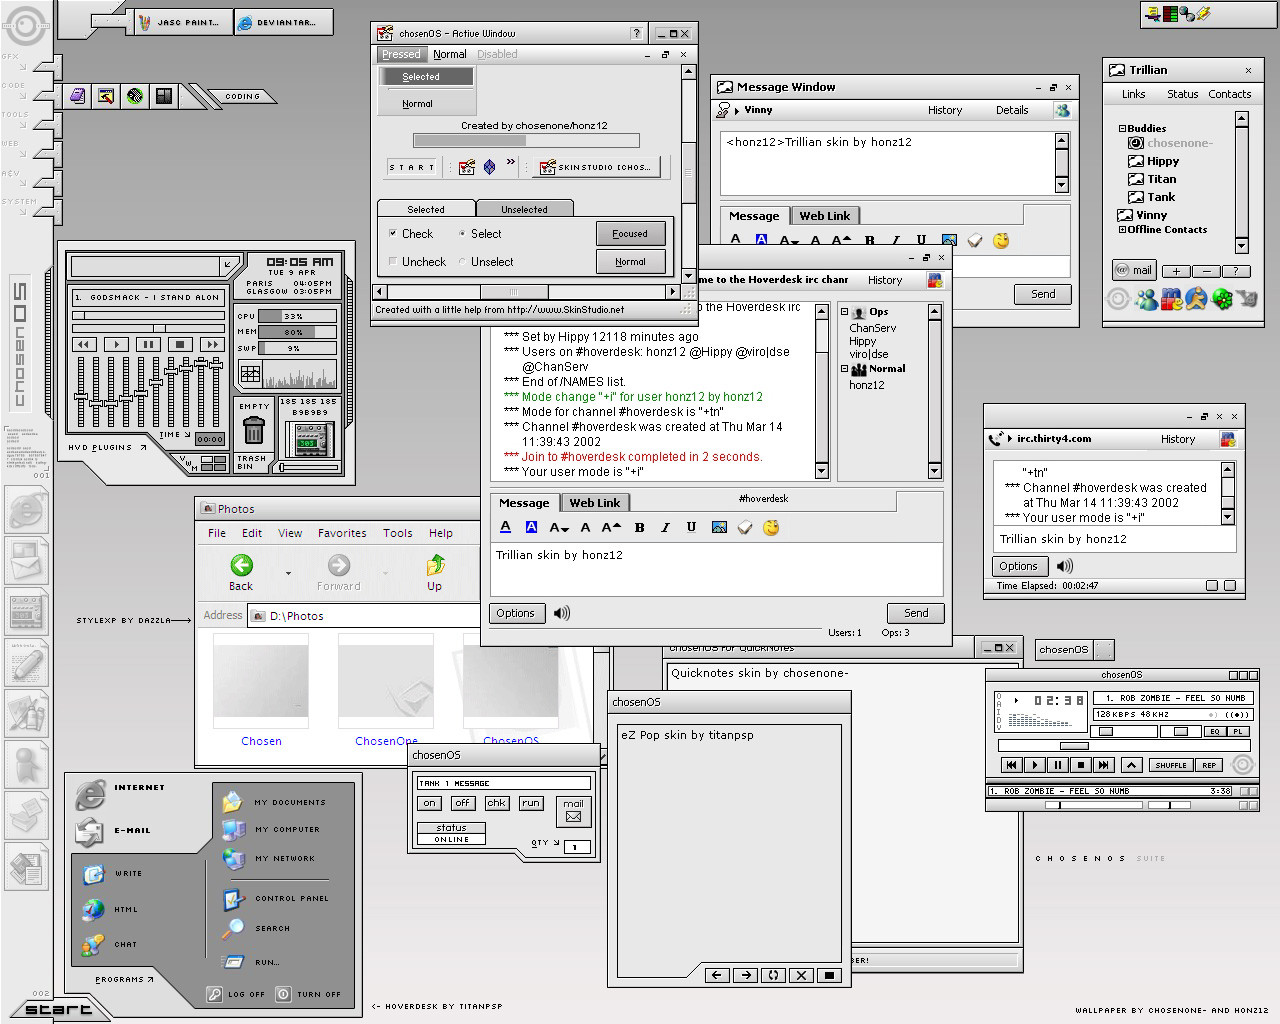Image resolution: width=1280 pixels, height=1024 pixels.
Task: Open My Documents from start menu
Action: coord(274,802)
